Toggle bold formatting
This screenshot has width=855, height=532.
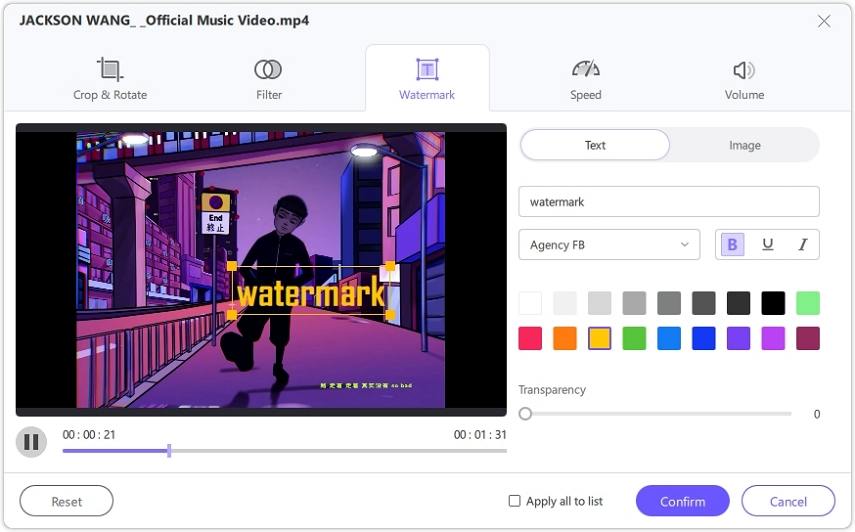pyautogui.click(x=732, y=245)
